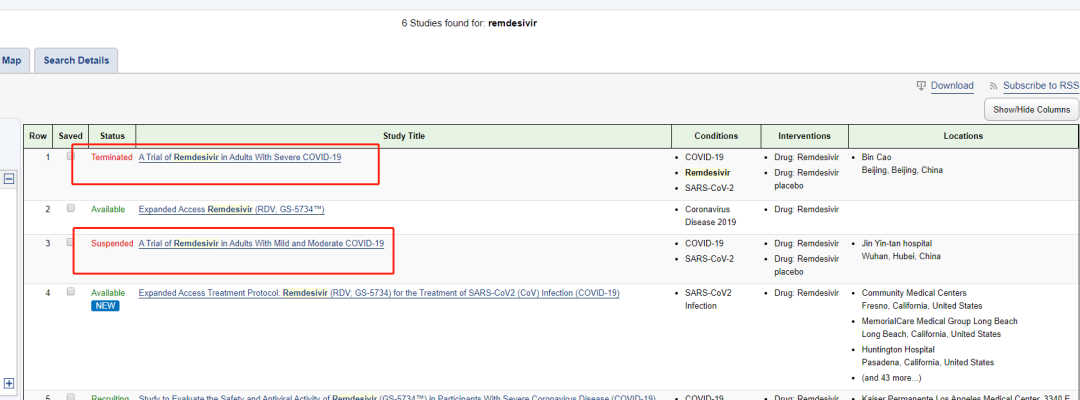Click 'Bin Cao' location text
Screen dimensions: 1080x400
point(875,158)
